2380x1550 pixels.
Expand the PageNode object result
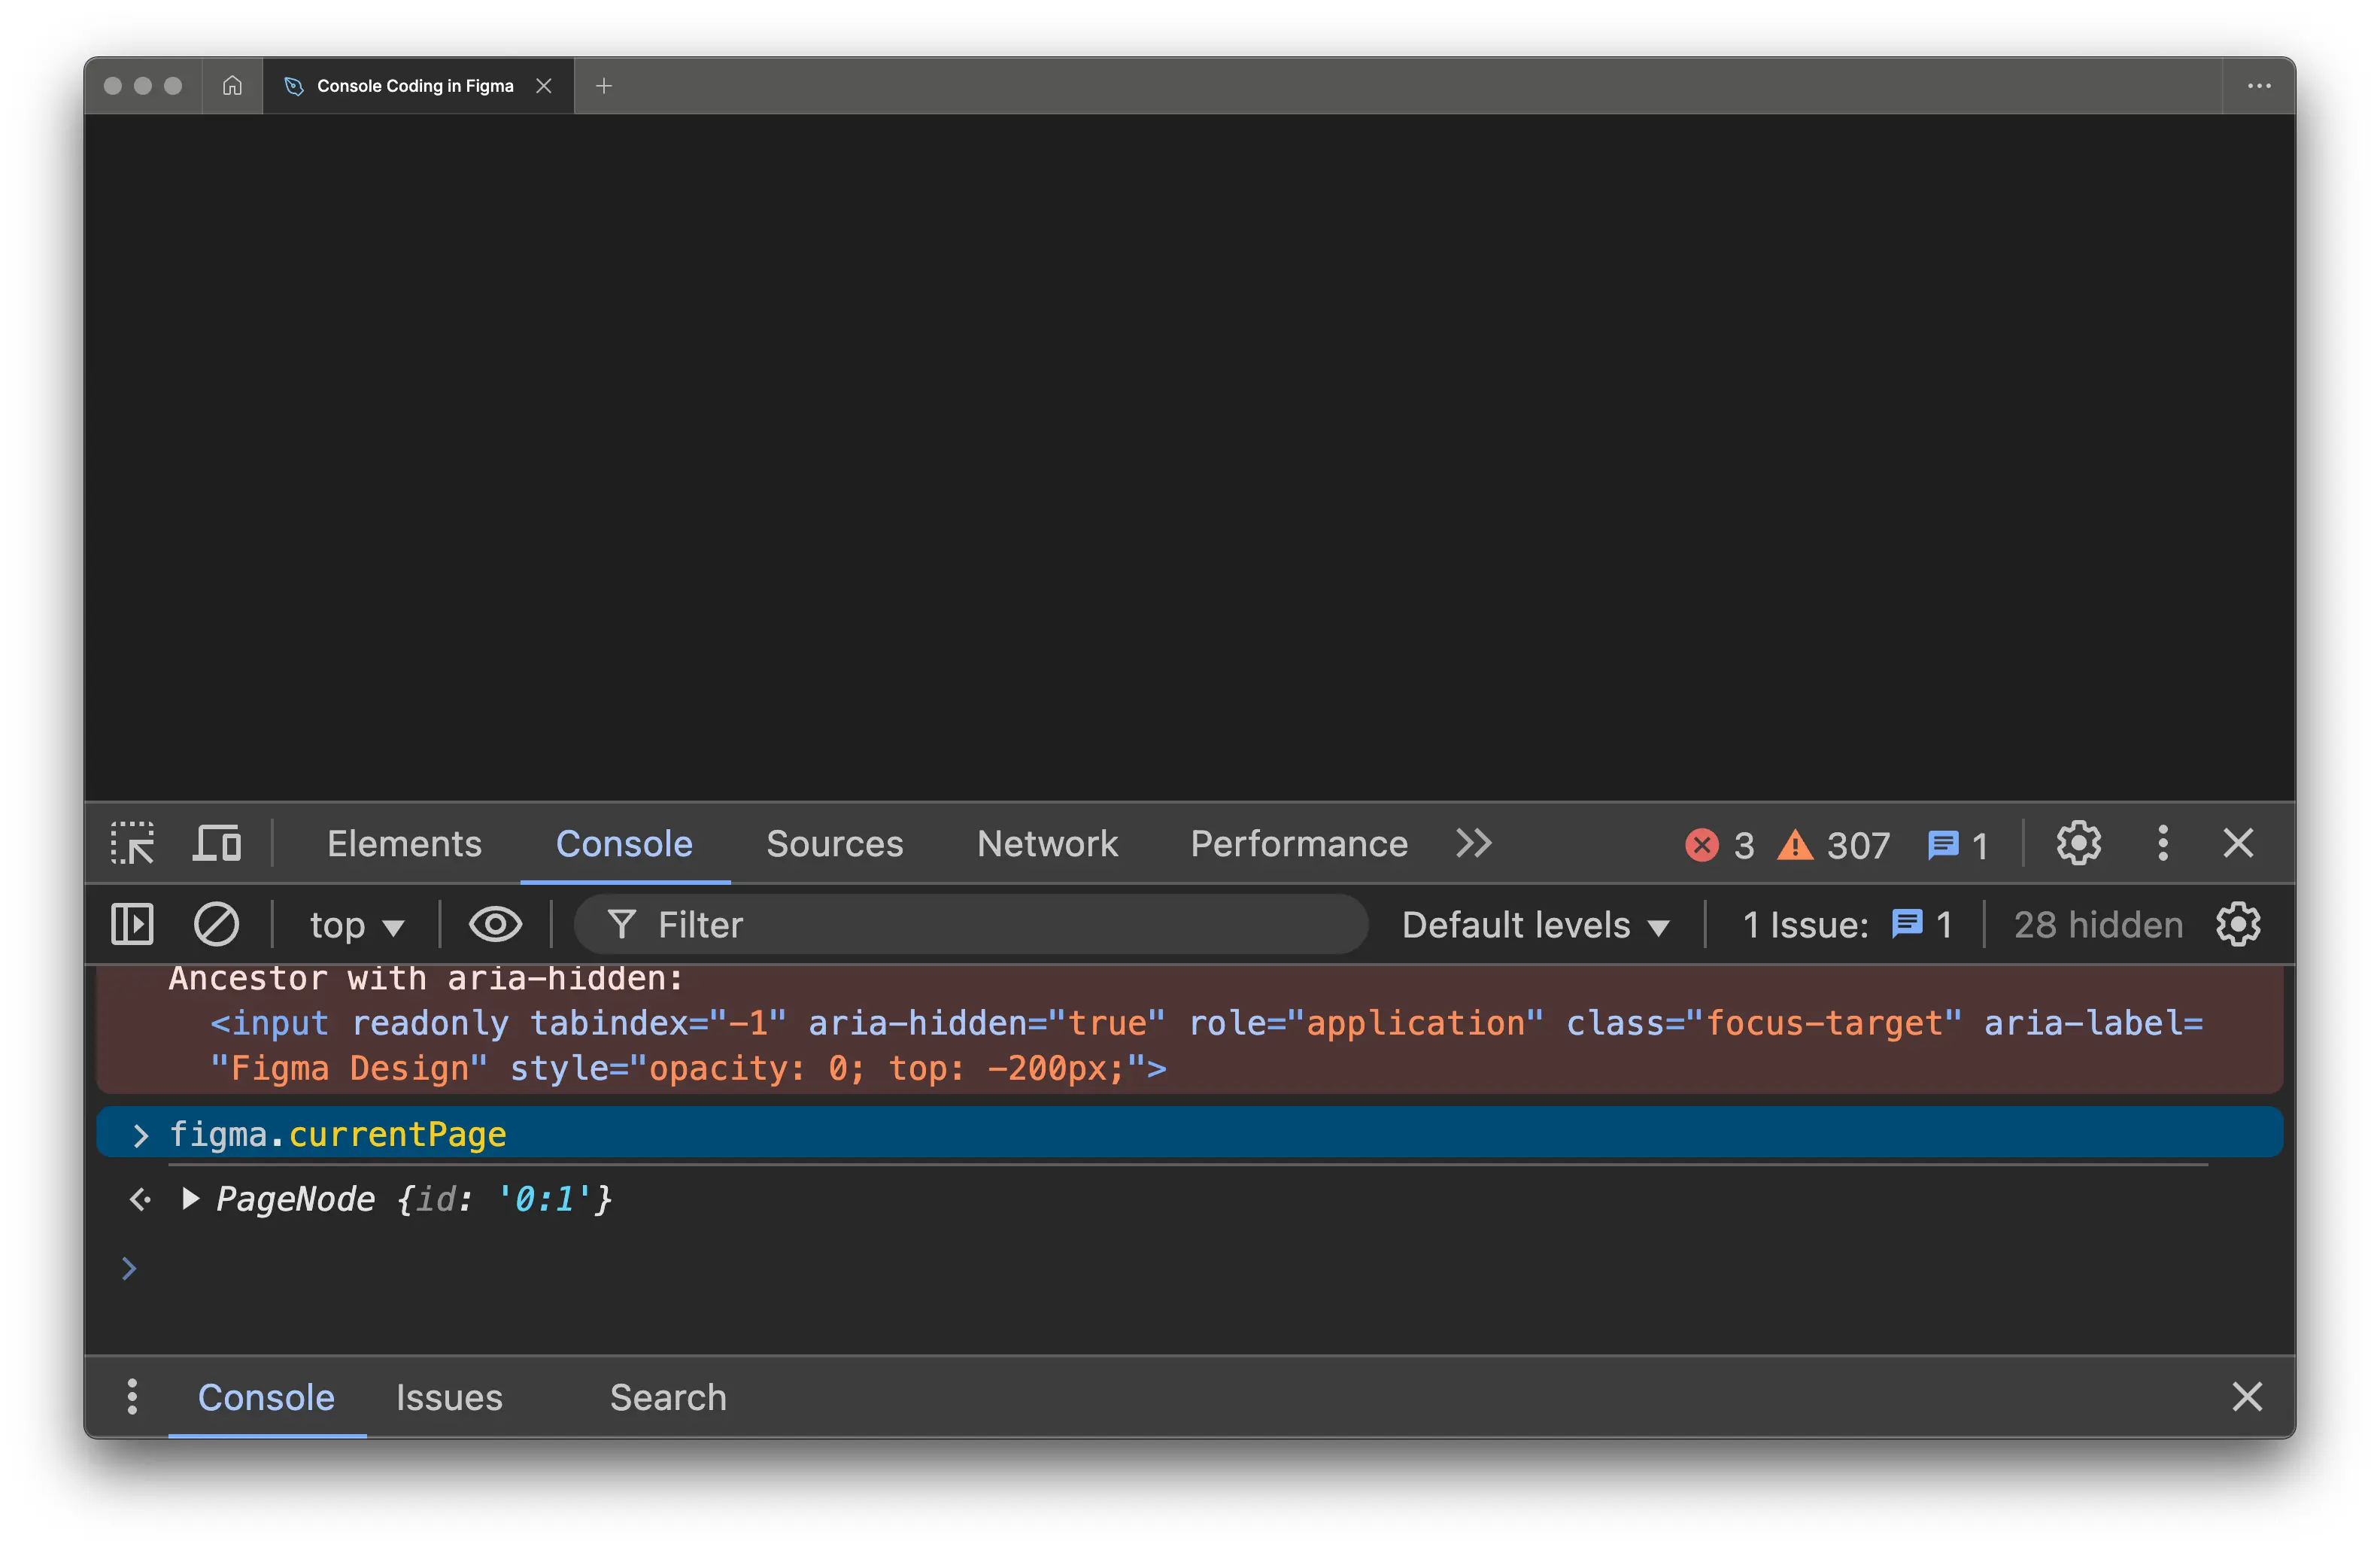tap(189, 1198)
